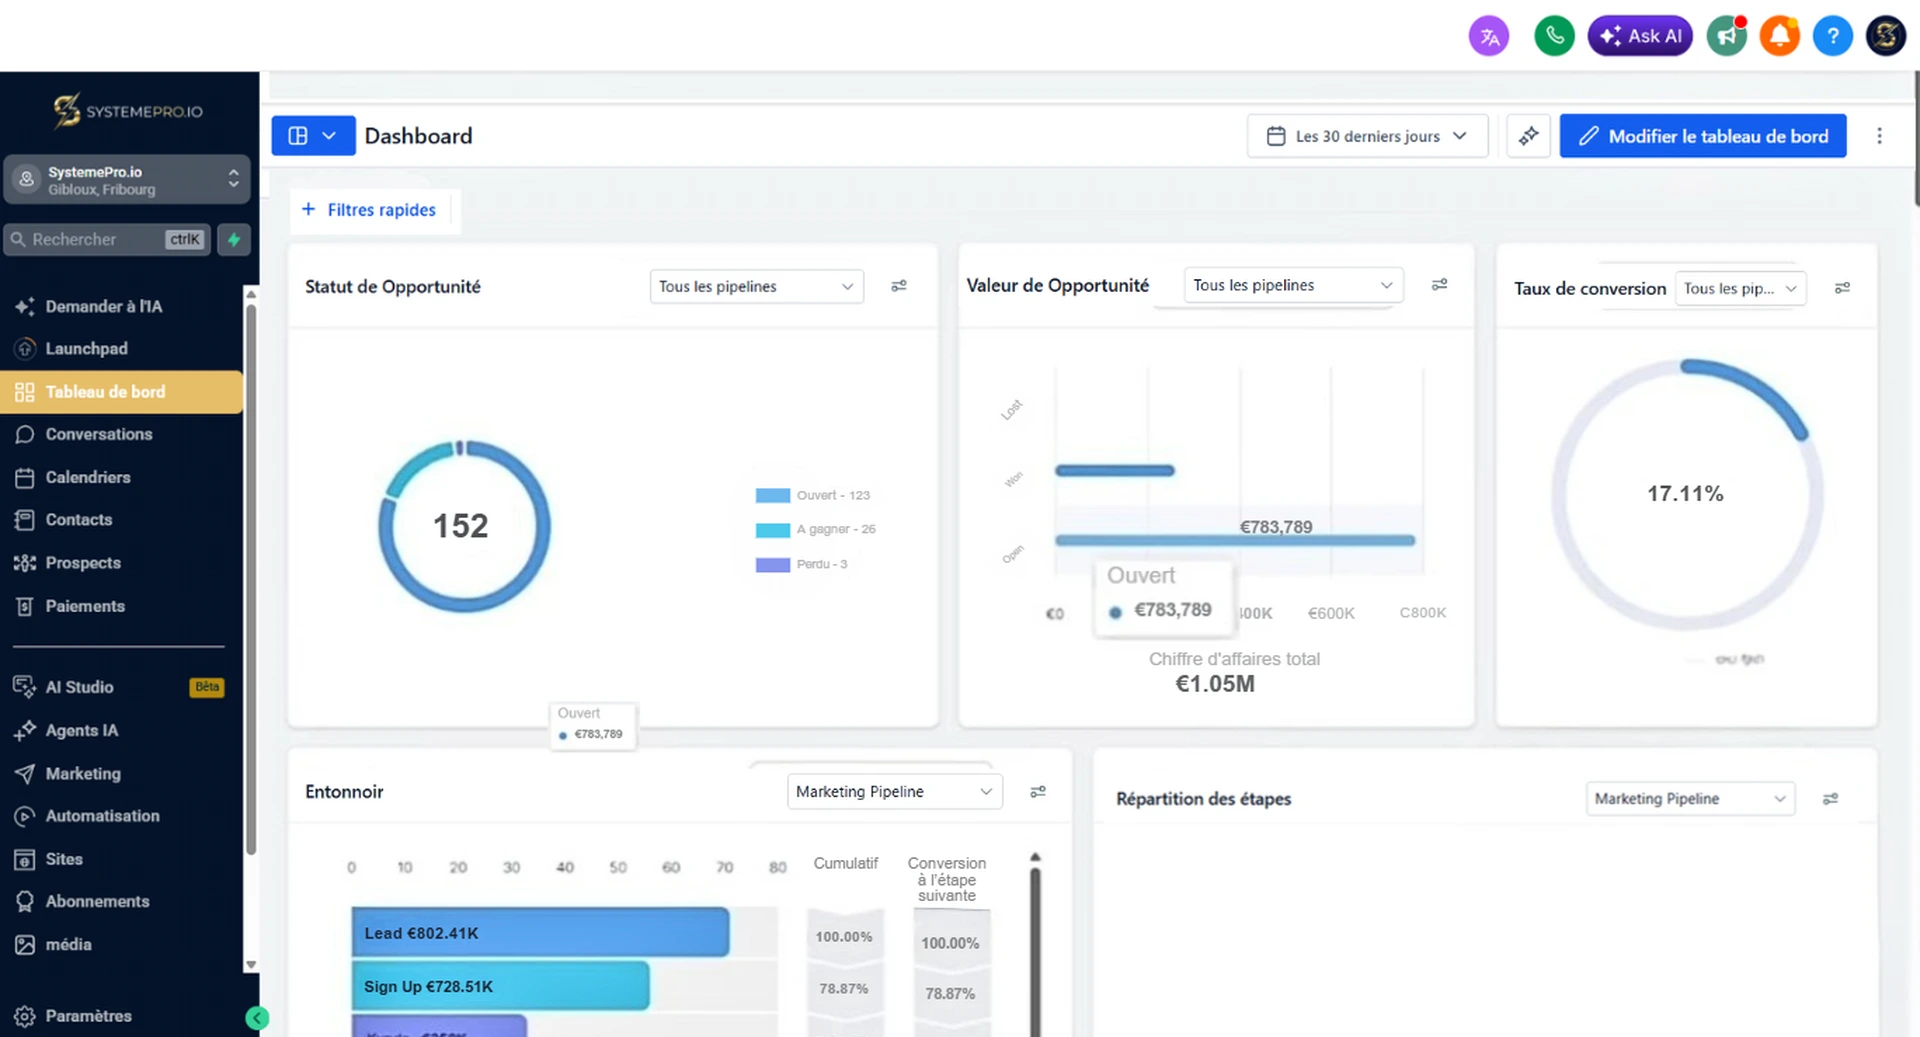
Task: Click the Calendriers sidebar icon
Action: pyautogui.click(x=25, y=477)
